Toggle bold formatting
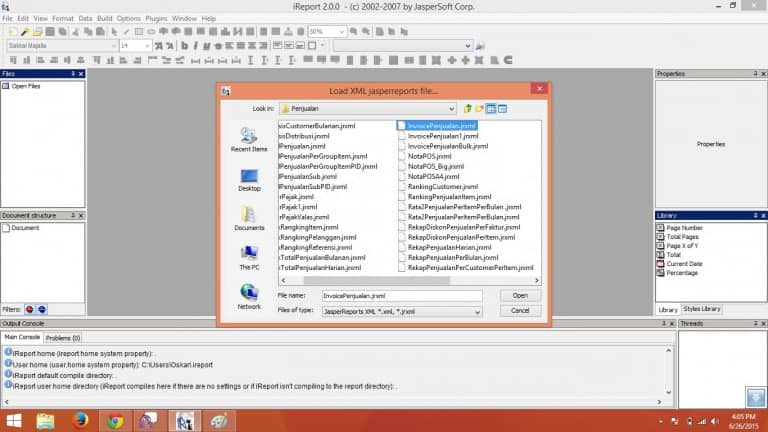Image resolution: width=768 pixels, height=432 pixels. 184,46
